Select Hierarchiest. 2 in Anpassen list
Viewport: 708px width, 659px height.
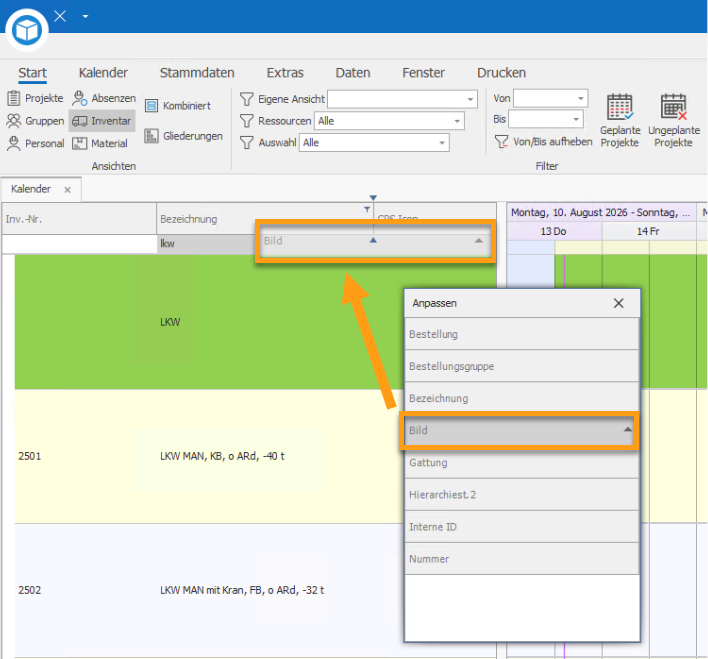522,495
